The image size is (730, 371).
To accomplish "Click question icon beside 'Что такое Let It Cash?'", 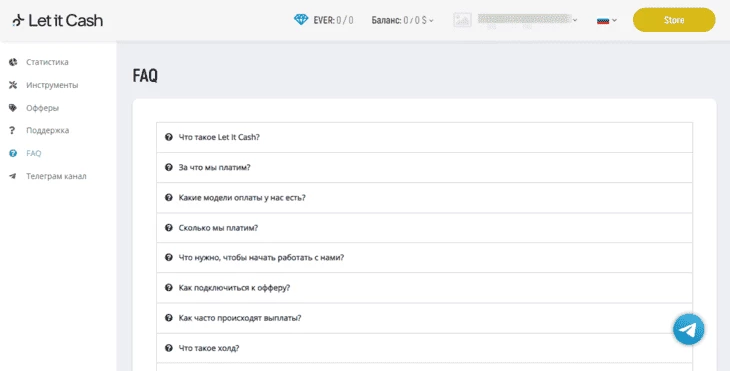I will tap(169, 137).
